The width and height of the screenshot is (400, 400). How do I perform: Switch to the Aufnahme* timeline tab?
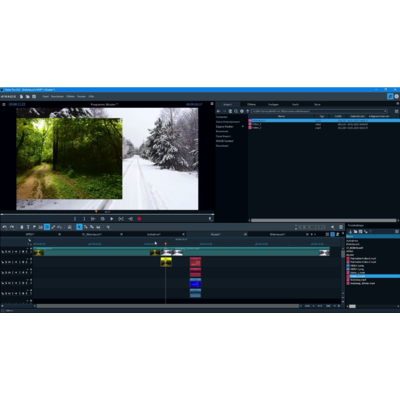pyautogui.click(x=154, y=234)
